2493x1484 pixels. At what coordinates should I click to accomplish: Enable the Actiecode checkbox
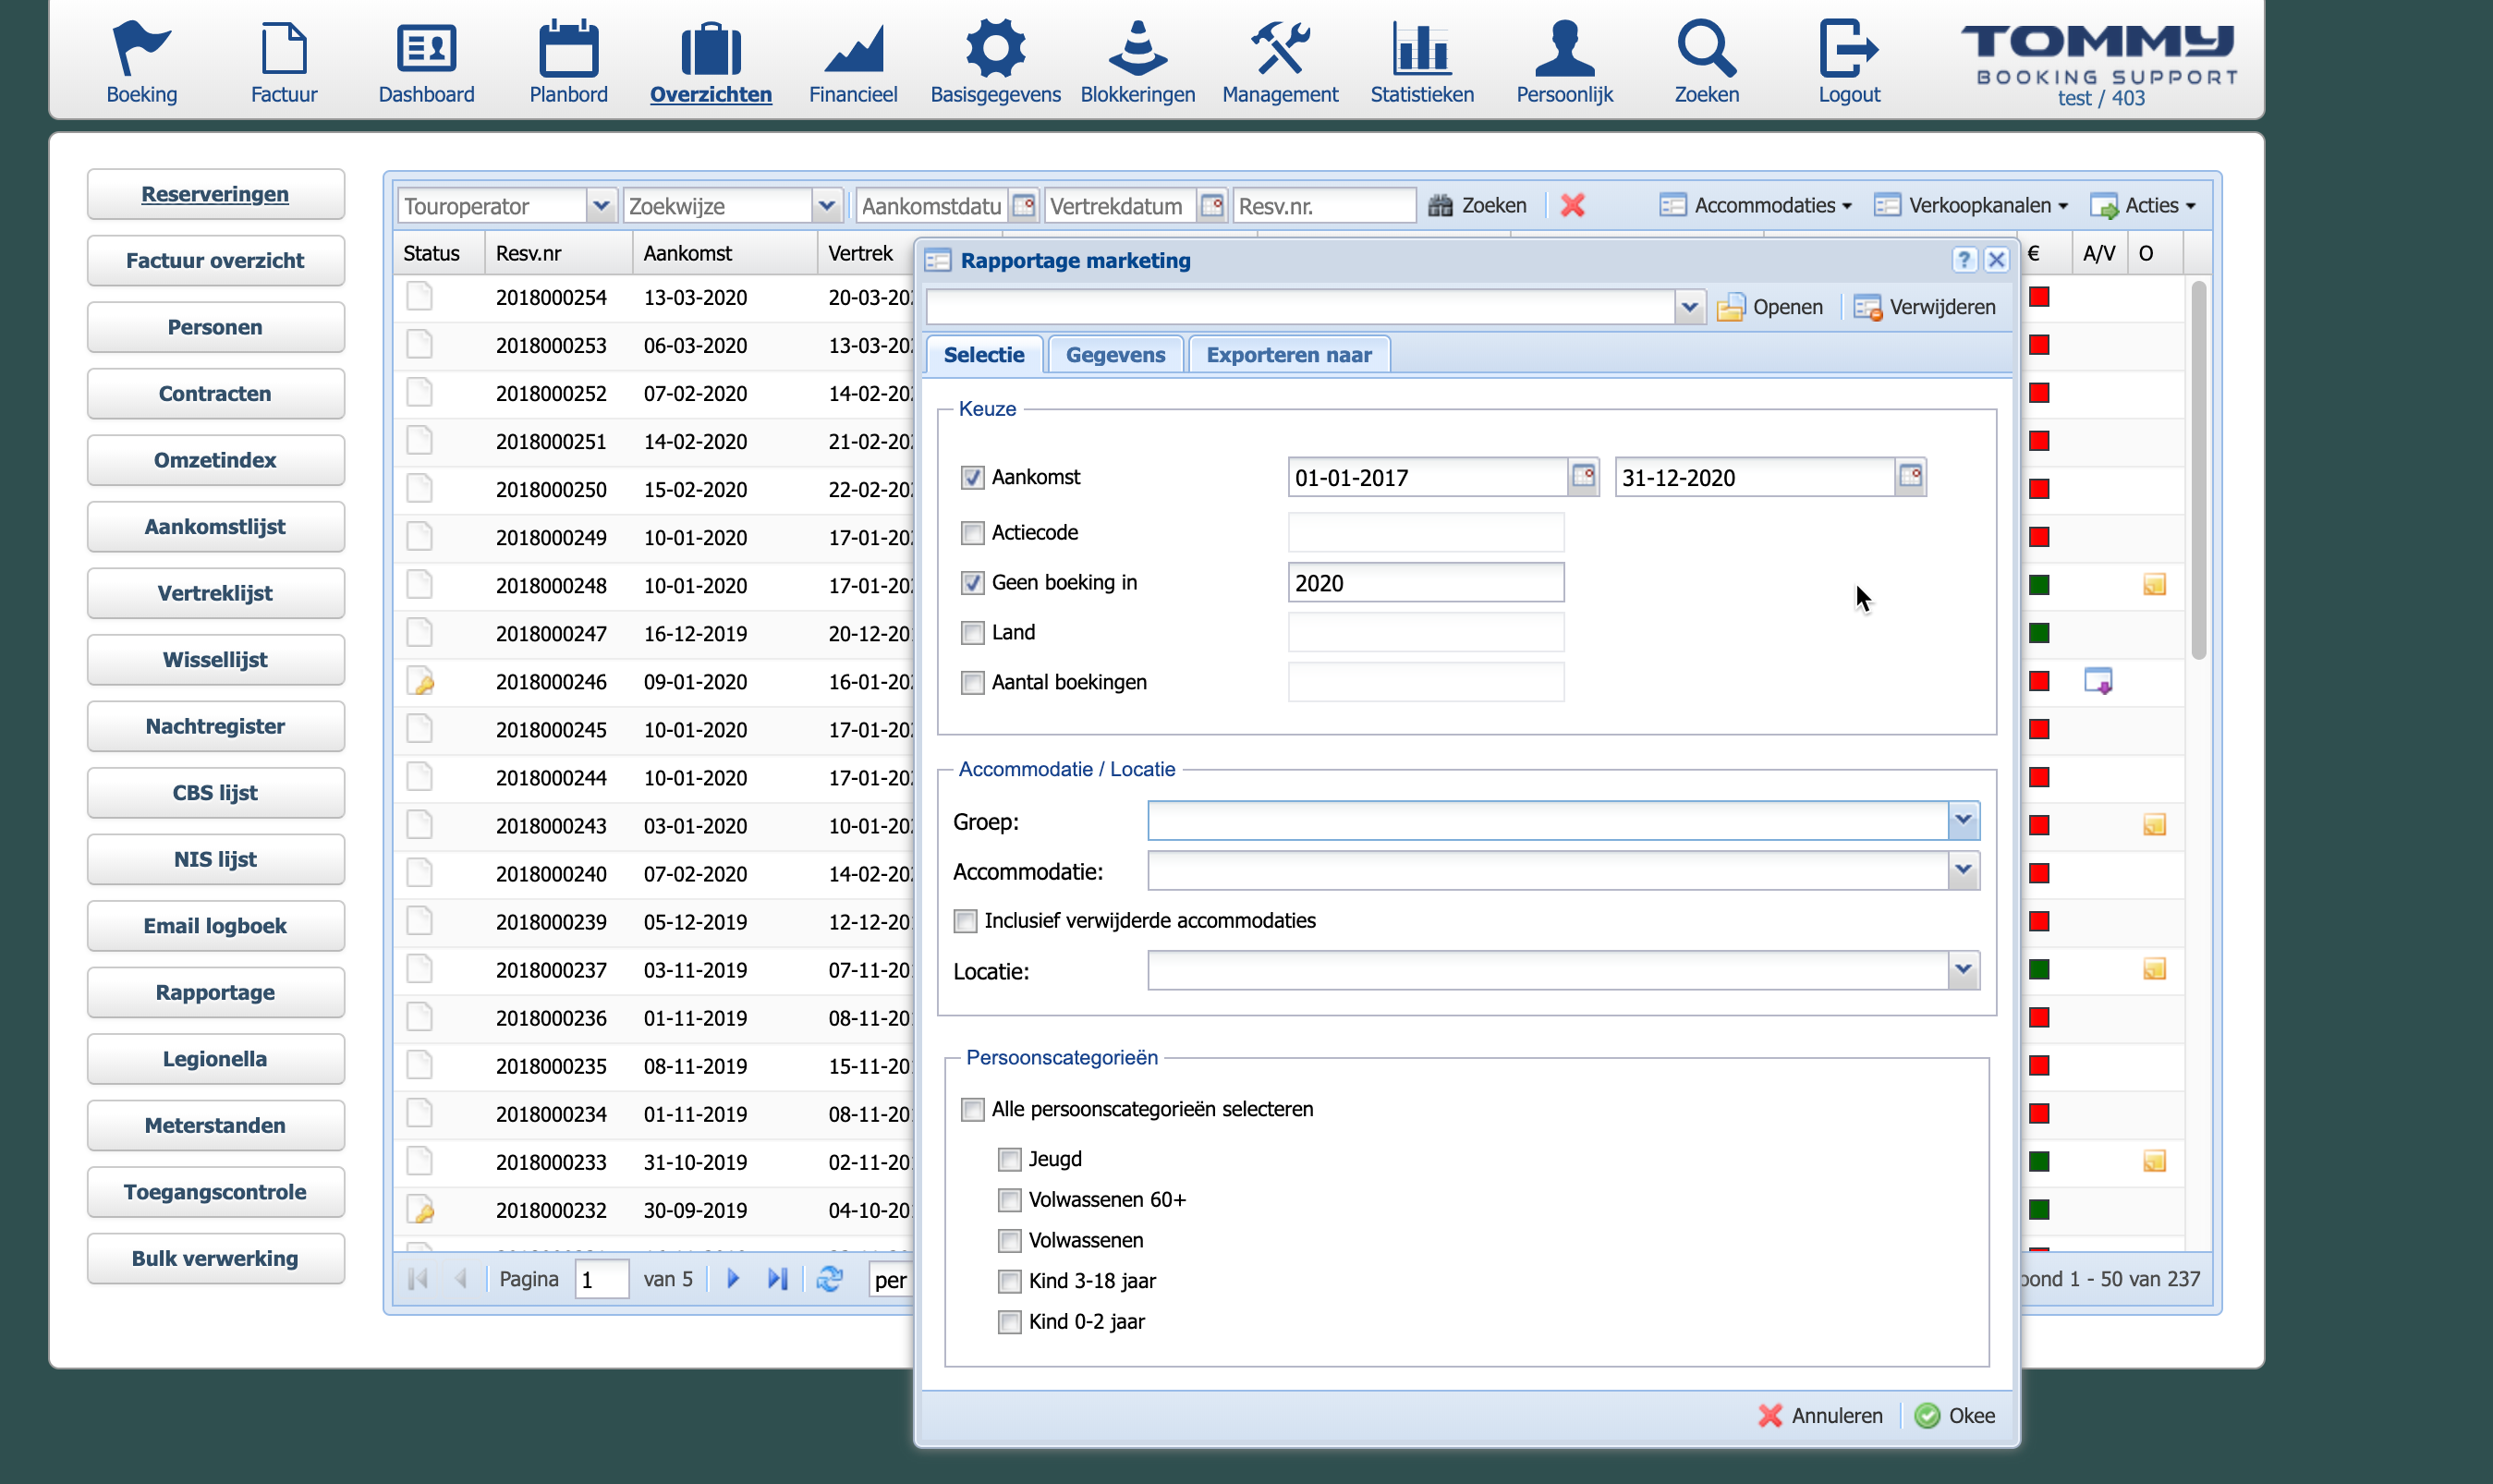[972, 532]
